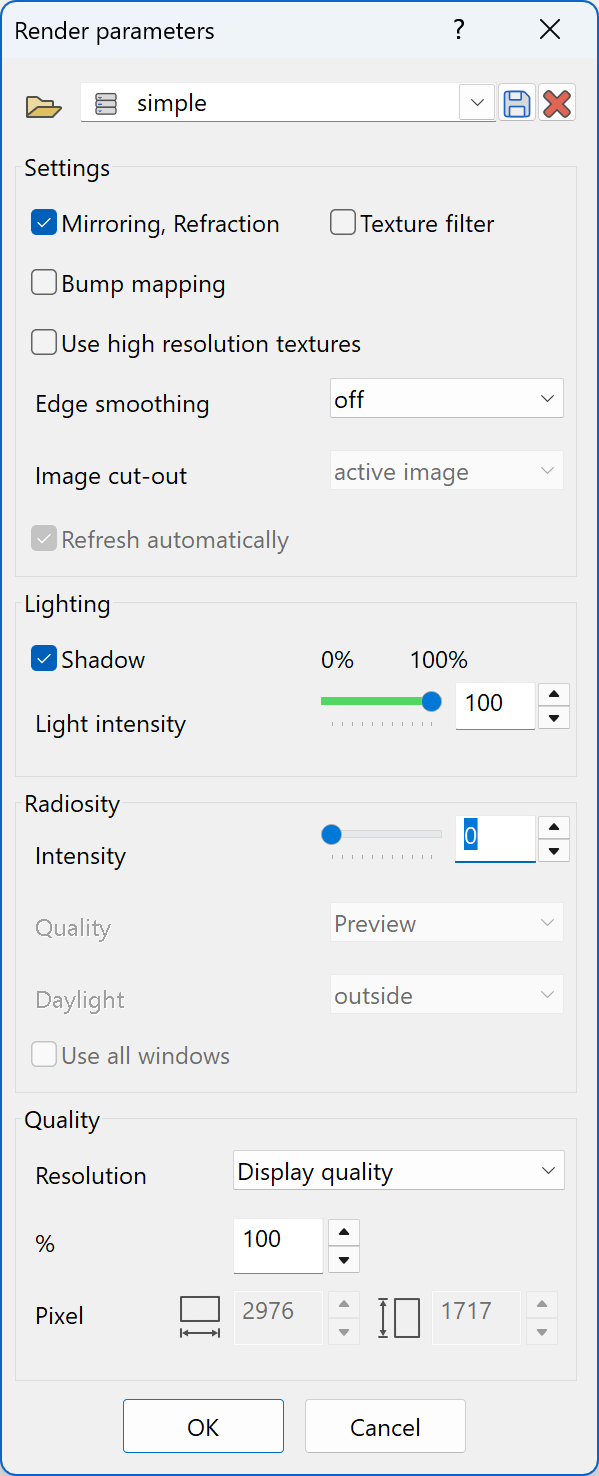Open the Edge smoothing dropdown
This screenshot has width=599, height=1476.
pyautogui.click(x=446, y=398)
